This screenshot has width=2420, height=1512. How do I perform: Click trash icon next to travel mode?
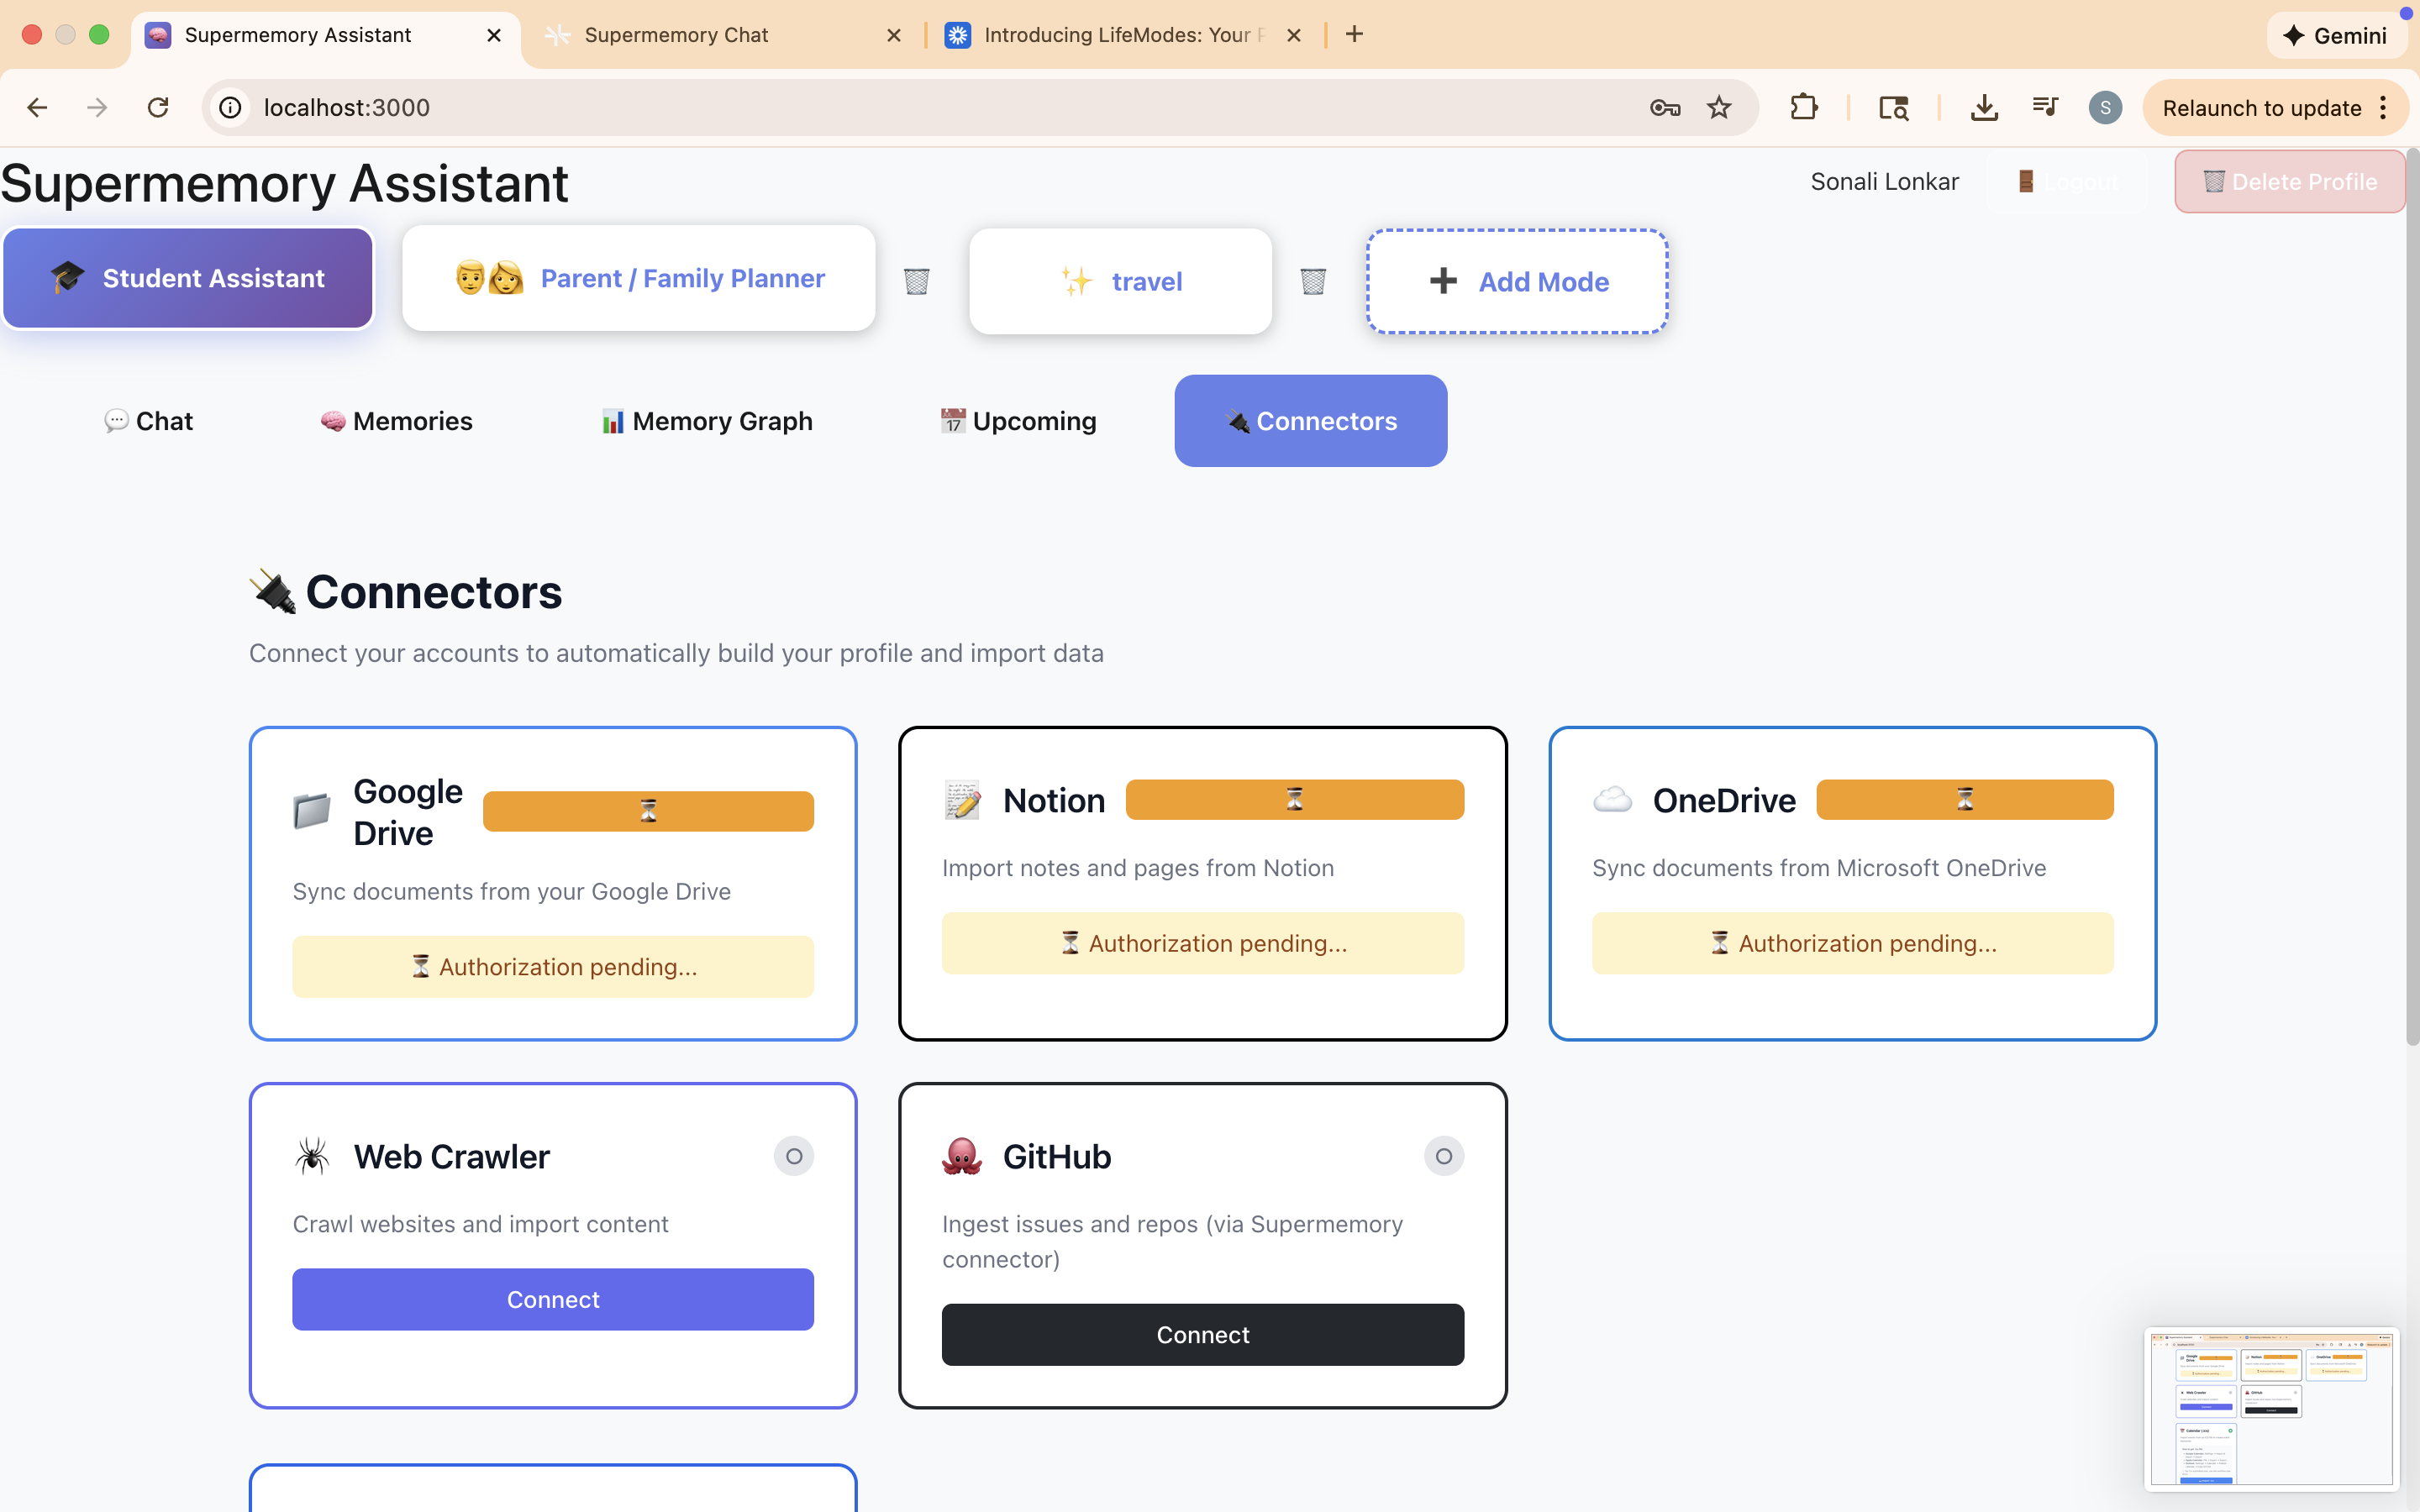tap(1312, 281)
